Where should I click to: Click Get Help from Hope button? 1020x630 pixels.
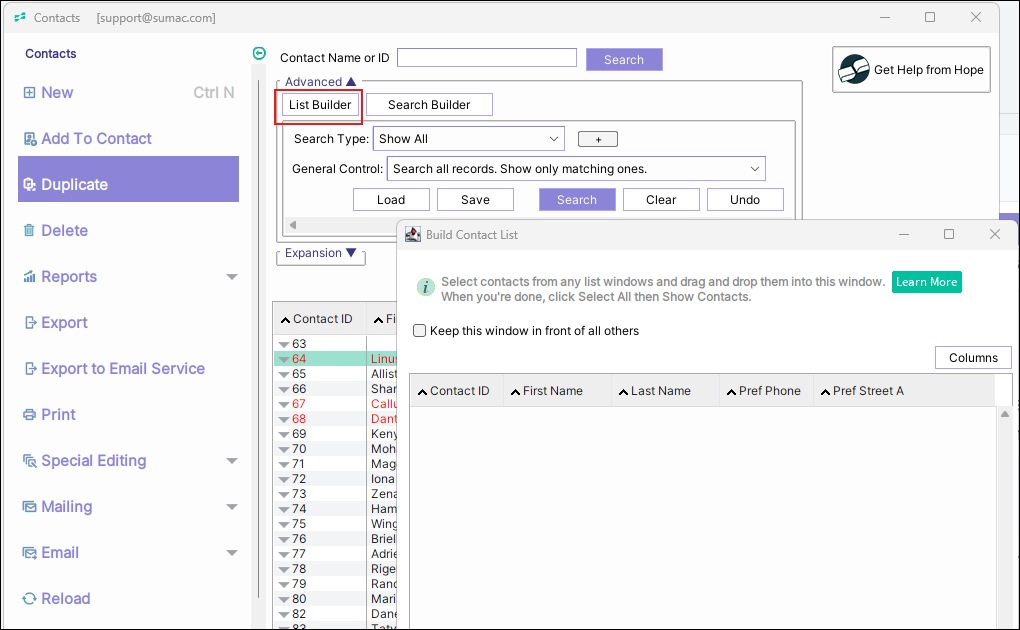[911, 70]
